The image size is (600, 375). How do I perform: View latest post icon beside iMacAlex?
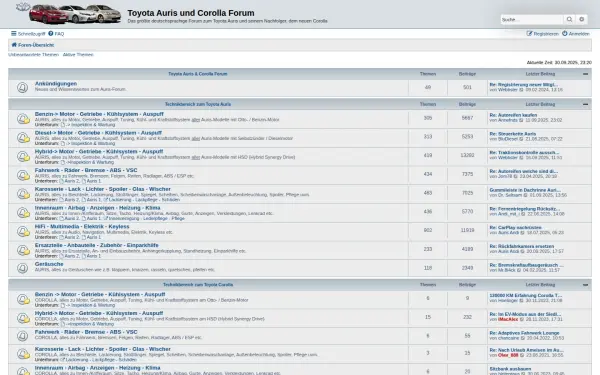(522, 319)
